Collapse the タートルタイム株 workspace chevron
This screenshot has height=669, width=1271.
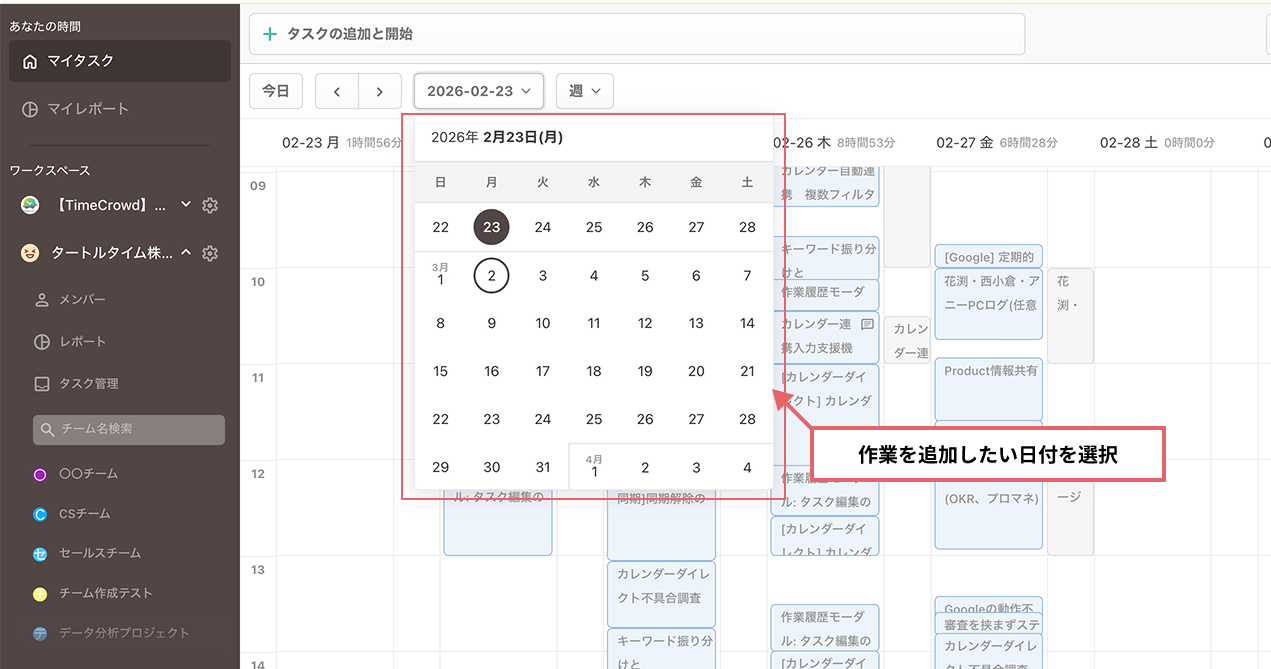[x=186, y=254]
